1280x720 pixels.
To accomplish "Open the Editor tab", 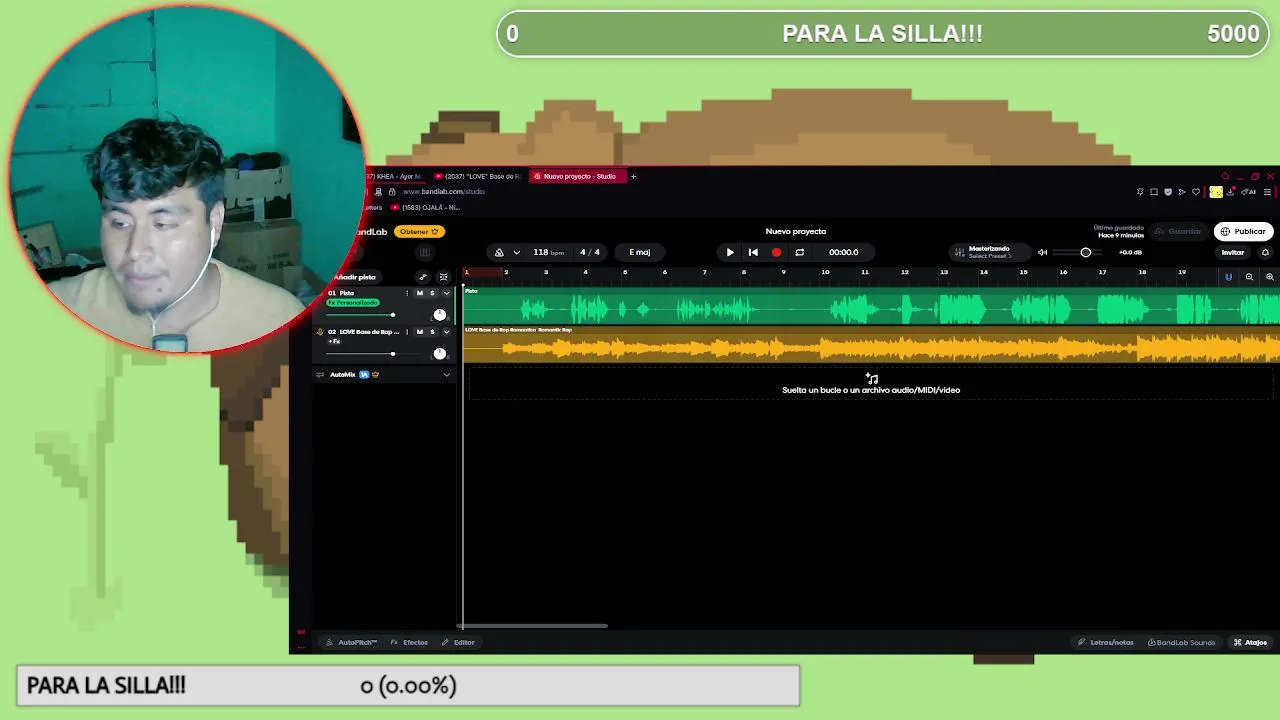I will 459,642.
